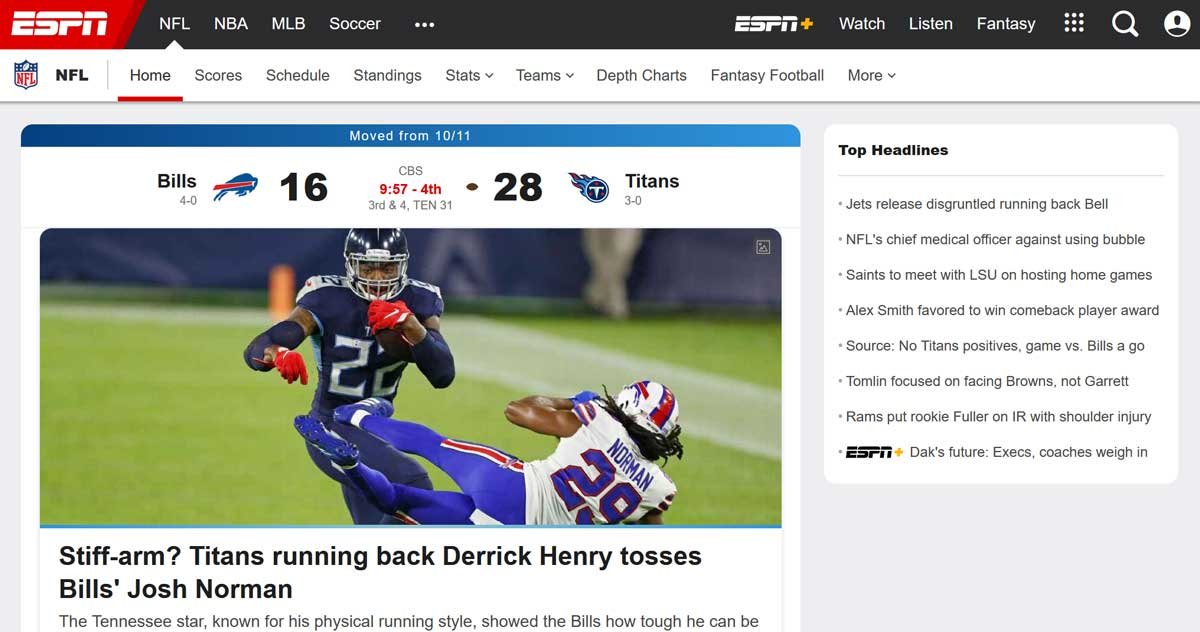Click the Tennessee Titans team logo
This screenshot has width=1200, height=632.
[x=588, y=187]
